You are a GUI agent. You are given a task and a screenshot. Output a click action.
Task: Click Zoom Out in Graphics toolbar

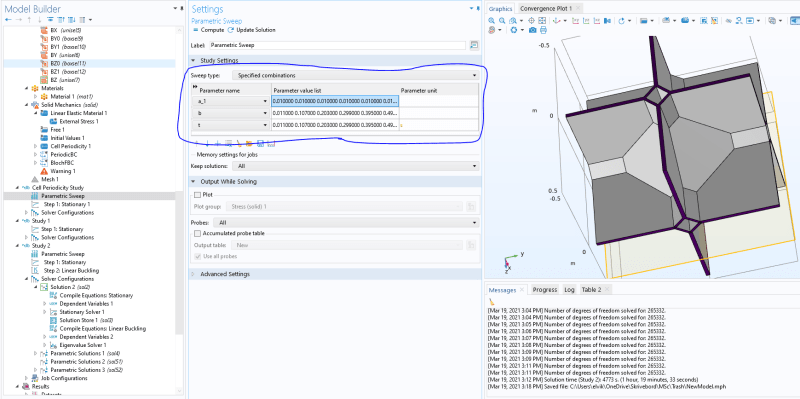[502, 20]
